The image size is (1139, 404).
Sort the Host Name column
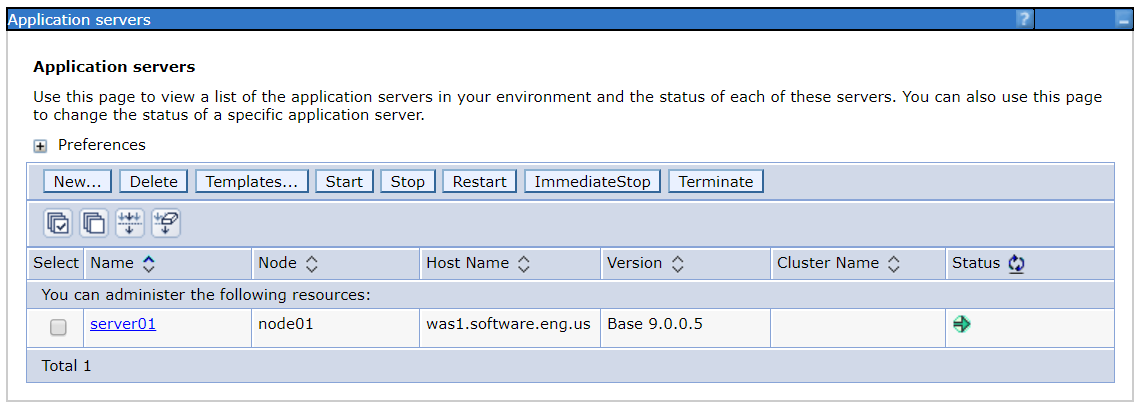point(524,264)
